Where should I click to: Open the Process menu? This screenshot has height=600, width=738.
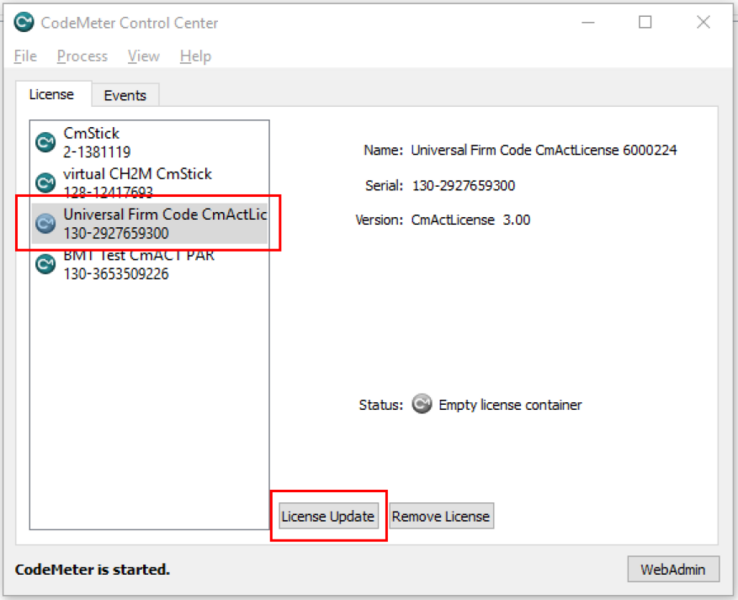tap(82, 56)
